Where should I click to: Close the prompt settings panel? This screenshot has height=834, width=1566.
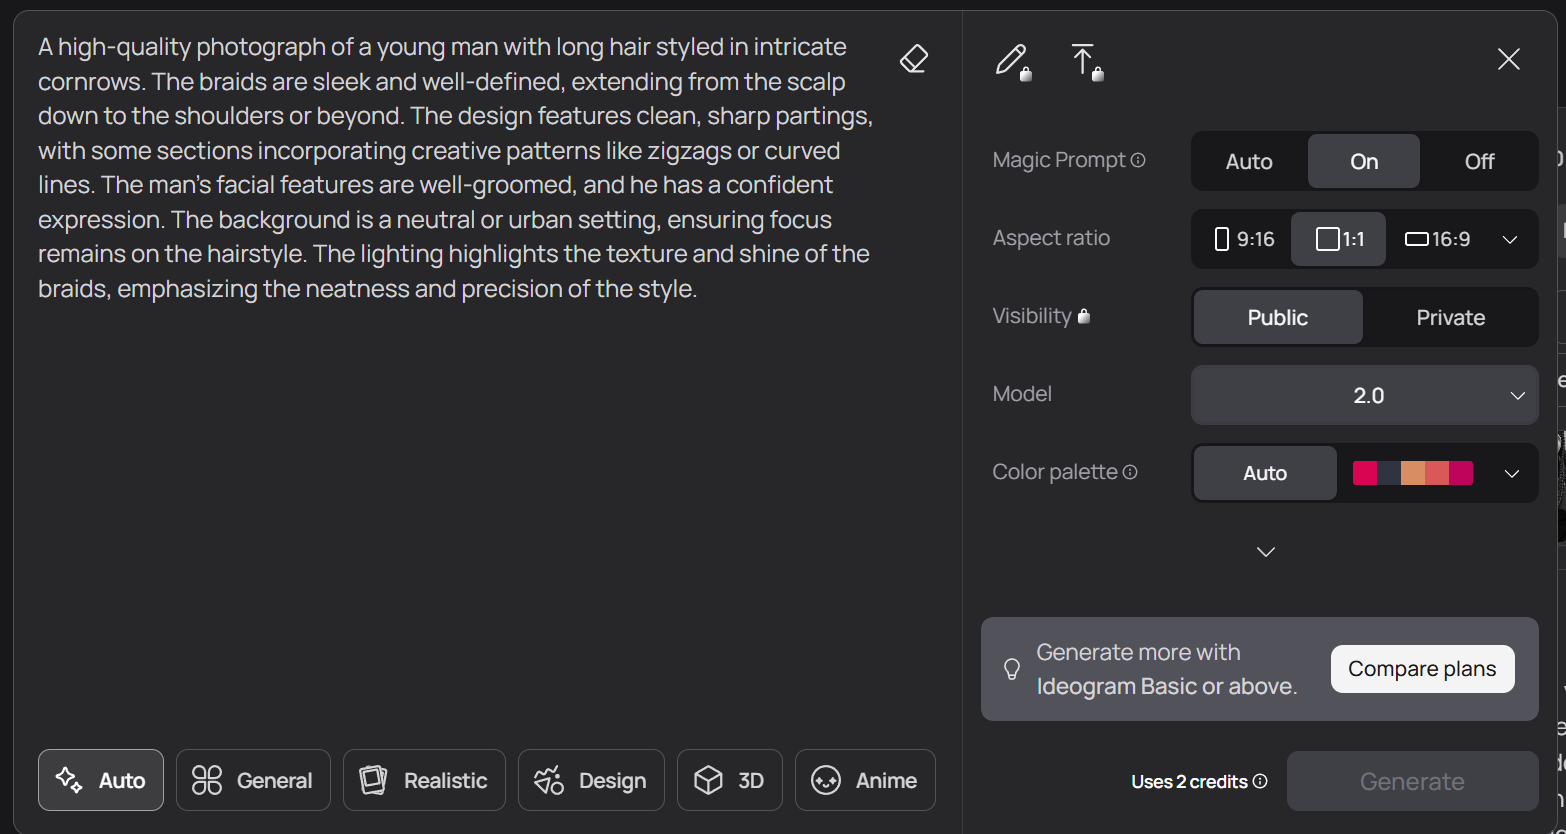pyautogui.click(x=1508, y=59)
